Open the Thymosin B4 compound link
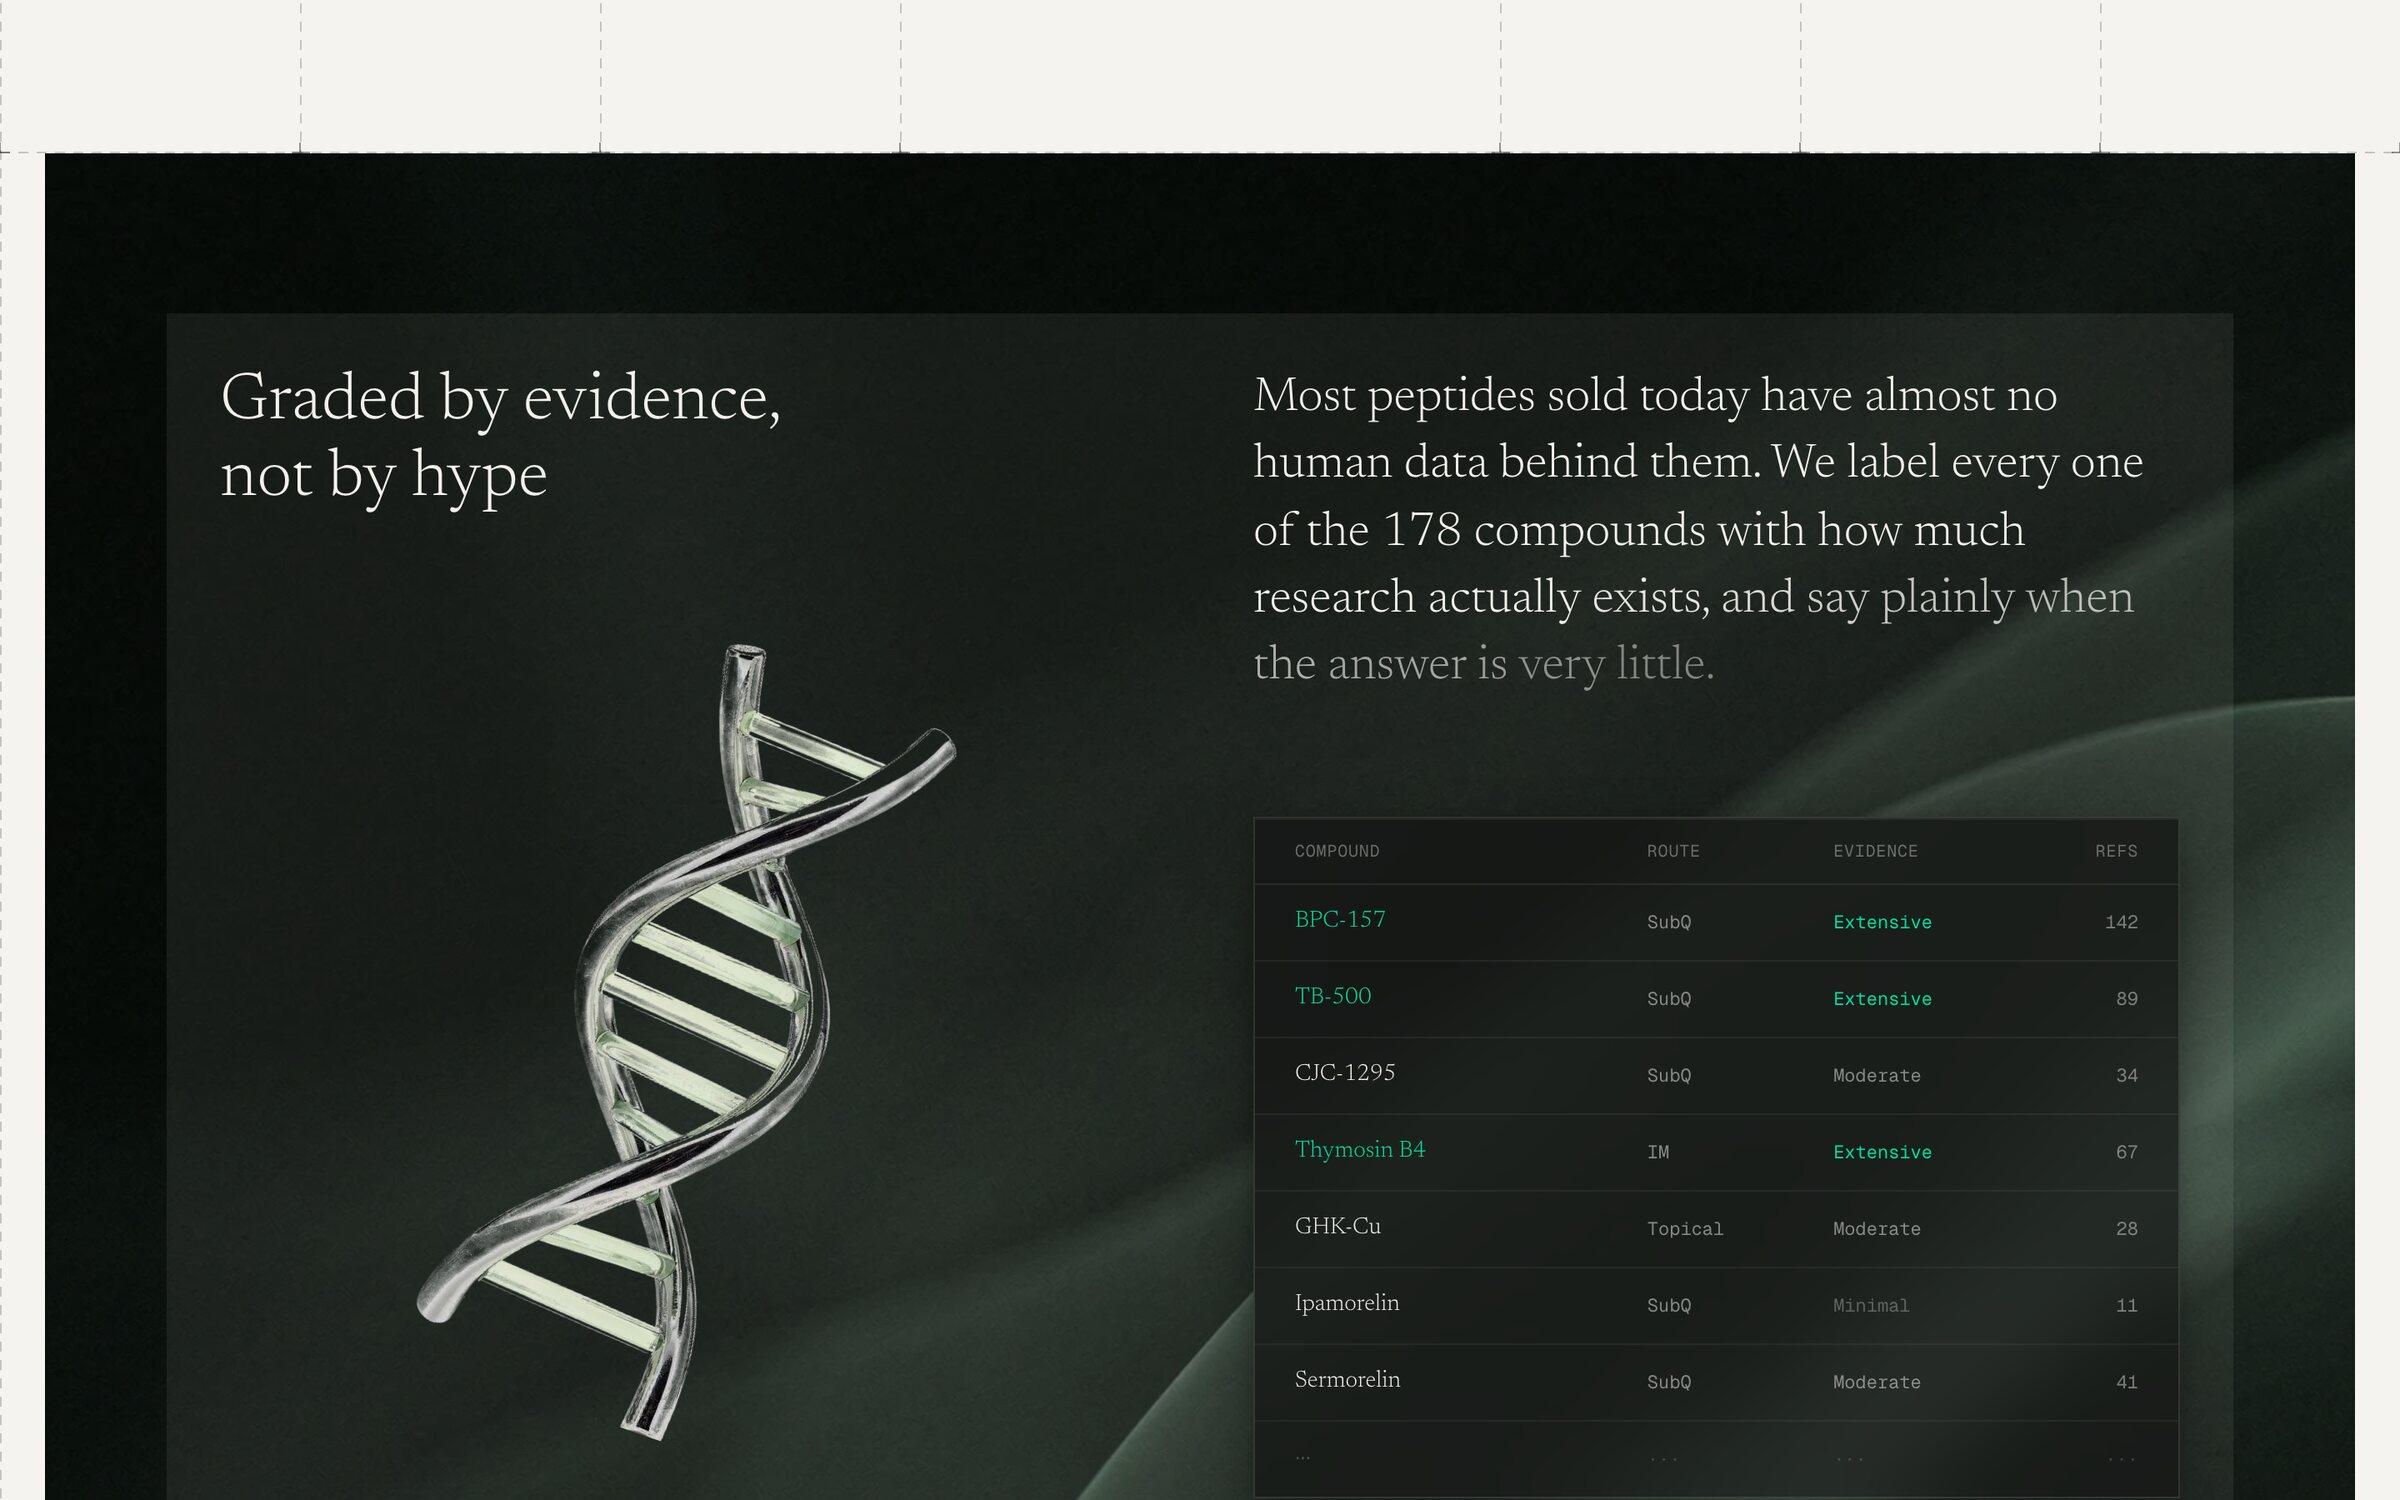Image resolution: width=2400 pixels, height=1500 pixels. (1359, 1150)
